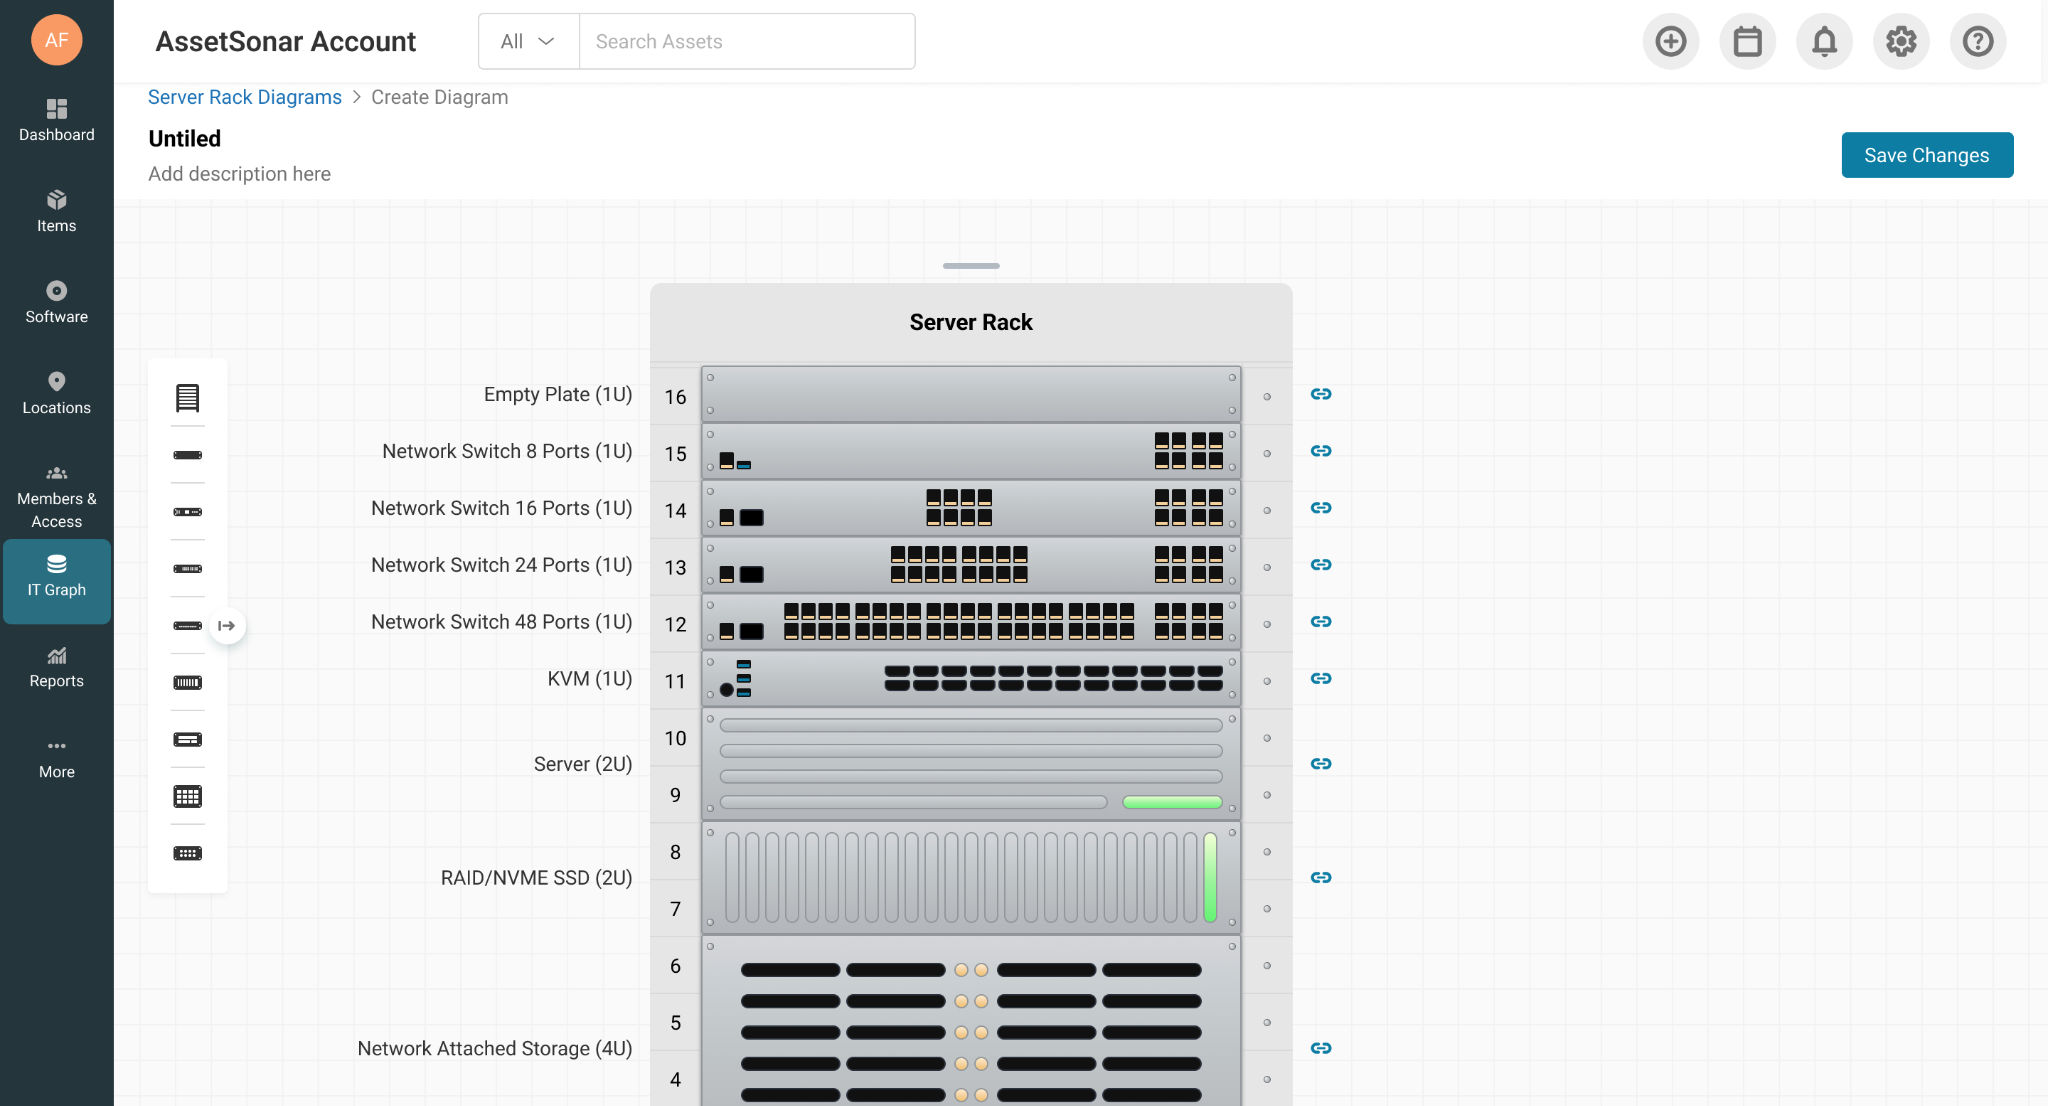Click link icon for Network Switch 24 Ports
The width and height of the screenshot is (2048, 1106).
1321,565
